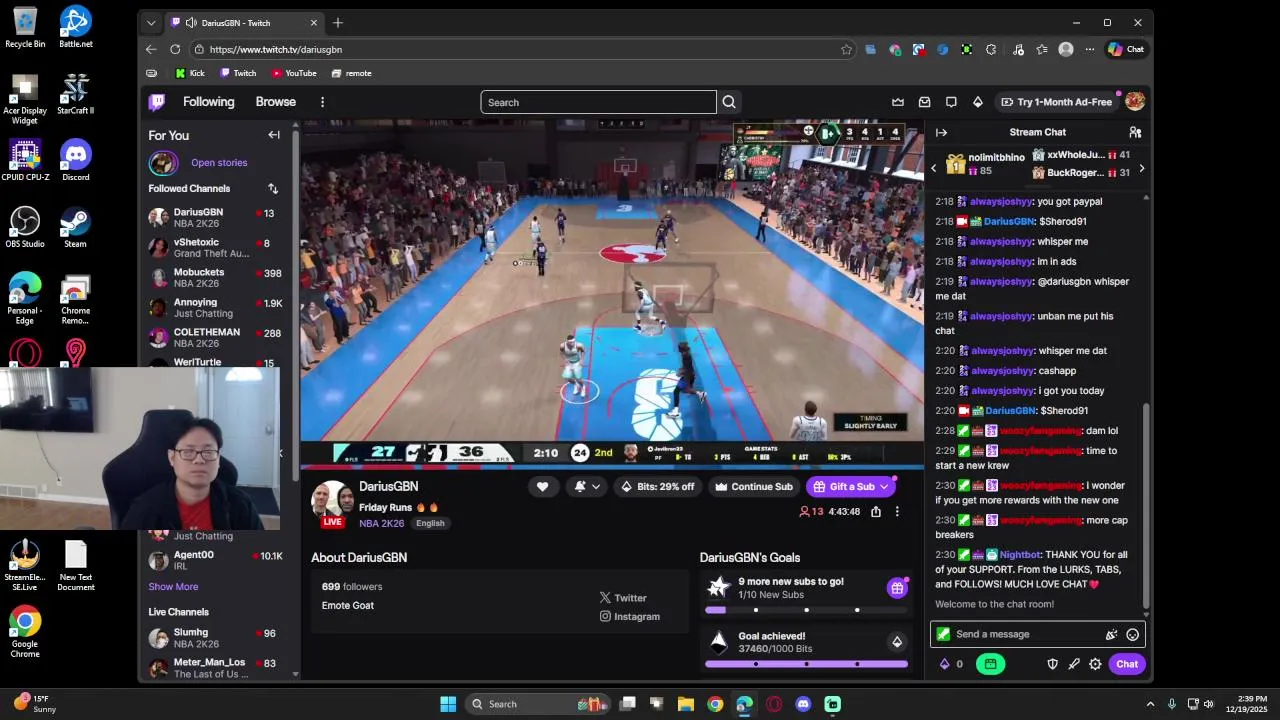Switch to the Browse tab
Screen dimensions: 1280x720
pos(275,102)
